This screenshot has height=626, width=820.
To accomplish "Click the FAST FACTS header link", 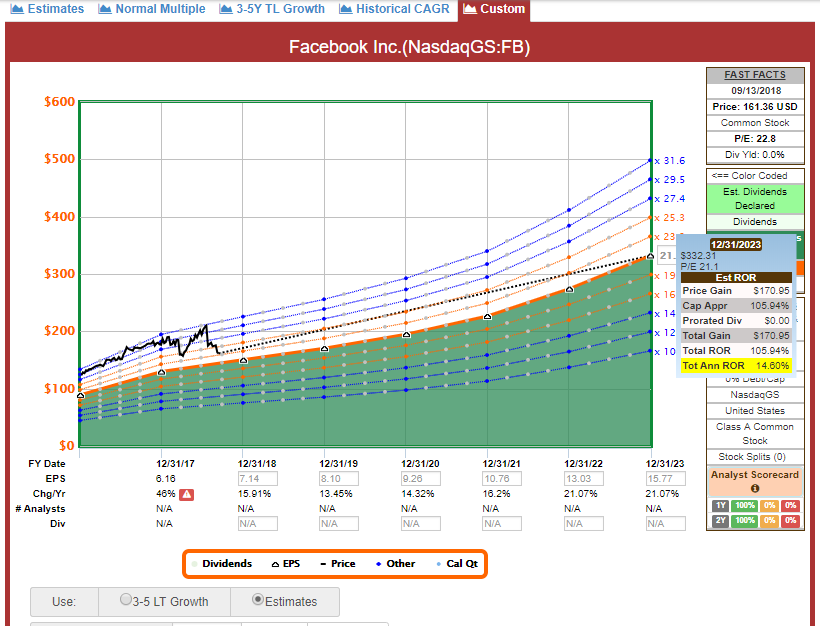I will (x=755, y=75).
